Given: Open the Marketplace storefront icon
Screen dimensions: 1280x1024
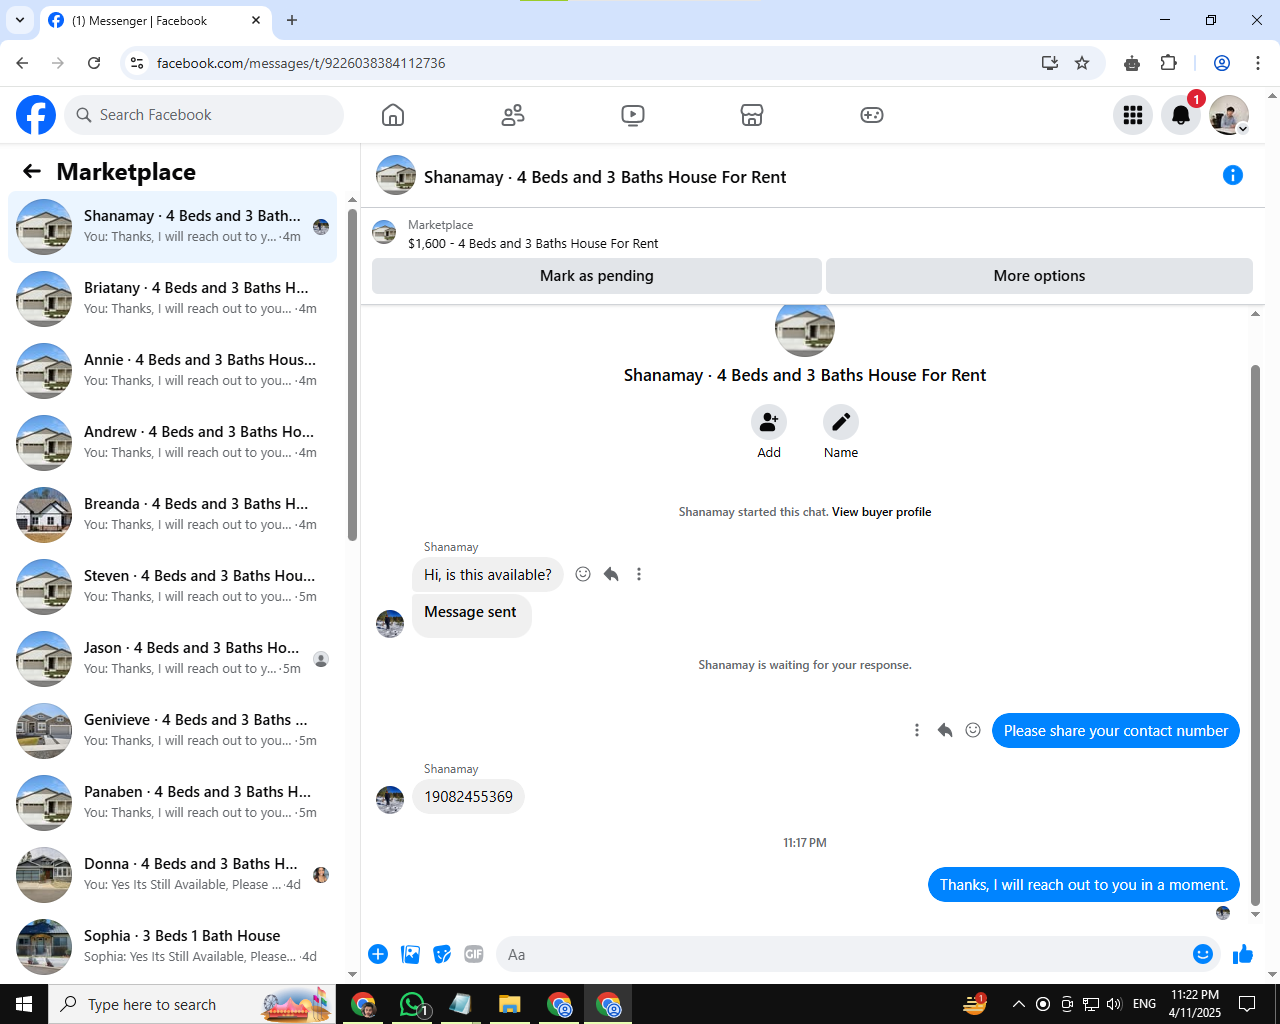Looking at the screenshot, I should [752, 115].
